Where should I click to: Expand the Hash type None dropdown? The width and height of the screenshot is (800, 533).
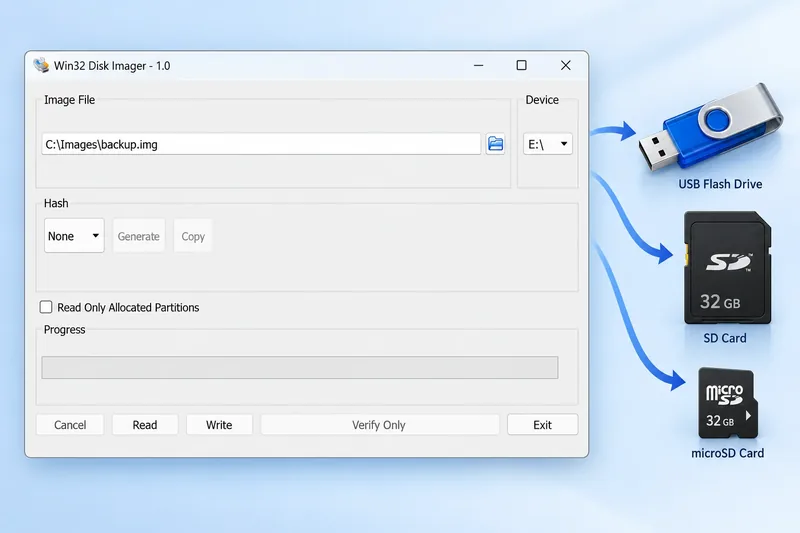(x=74, y=236)
